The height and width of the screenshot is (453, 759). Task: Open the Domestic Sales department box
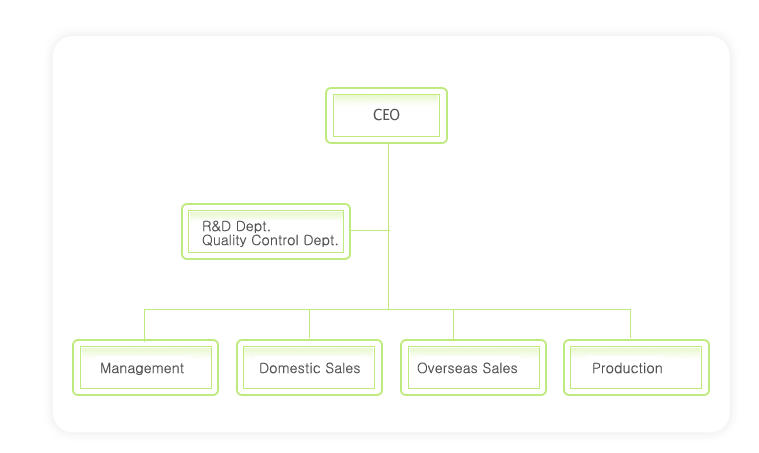click(309, 368)
